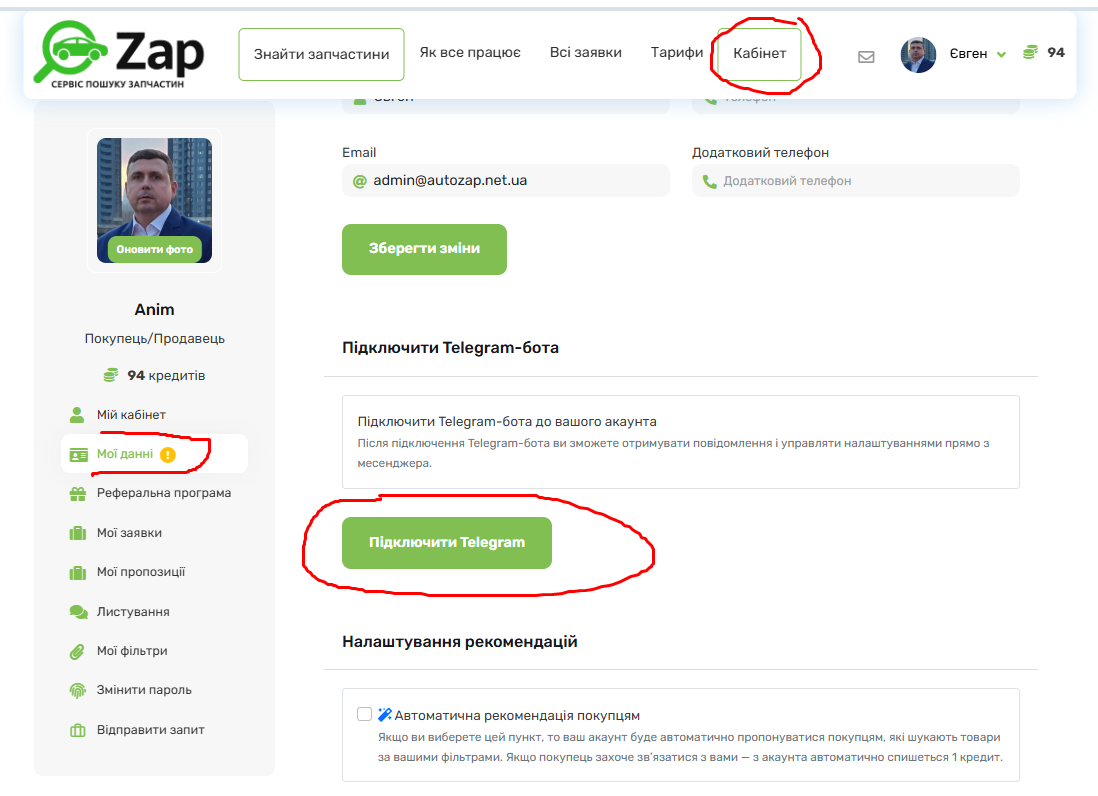Click the orange warning badge beside Мої данні
Viewport: 1098px width, 796px height.
tap(168, 455)
